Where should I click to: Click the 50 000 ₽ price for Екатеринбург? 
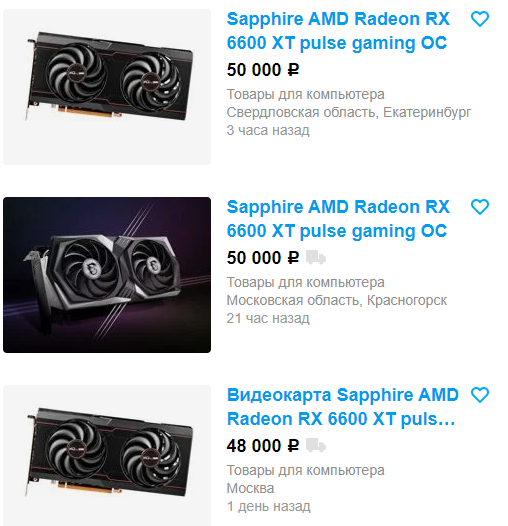tap(263, 70)
